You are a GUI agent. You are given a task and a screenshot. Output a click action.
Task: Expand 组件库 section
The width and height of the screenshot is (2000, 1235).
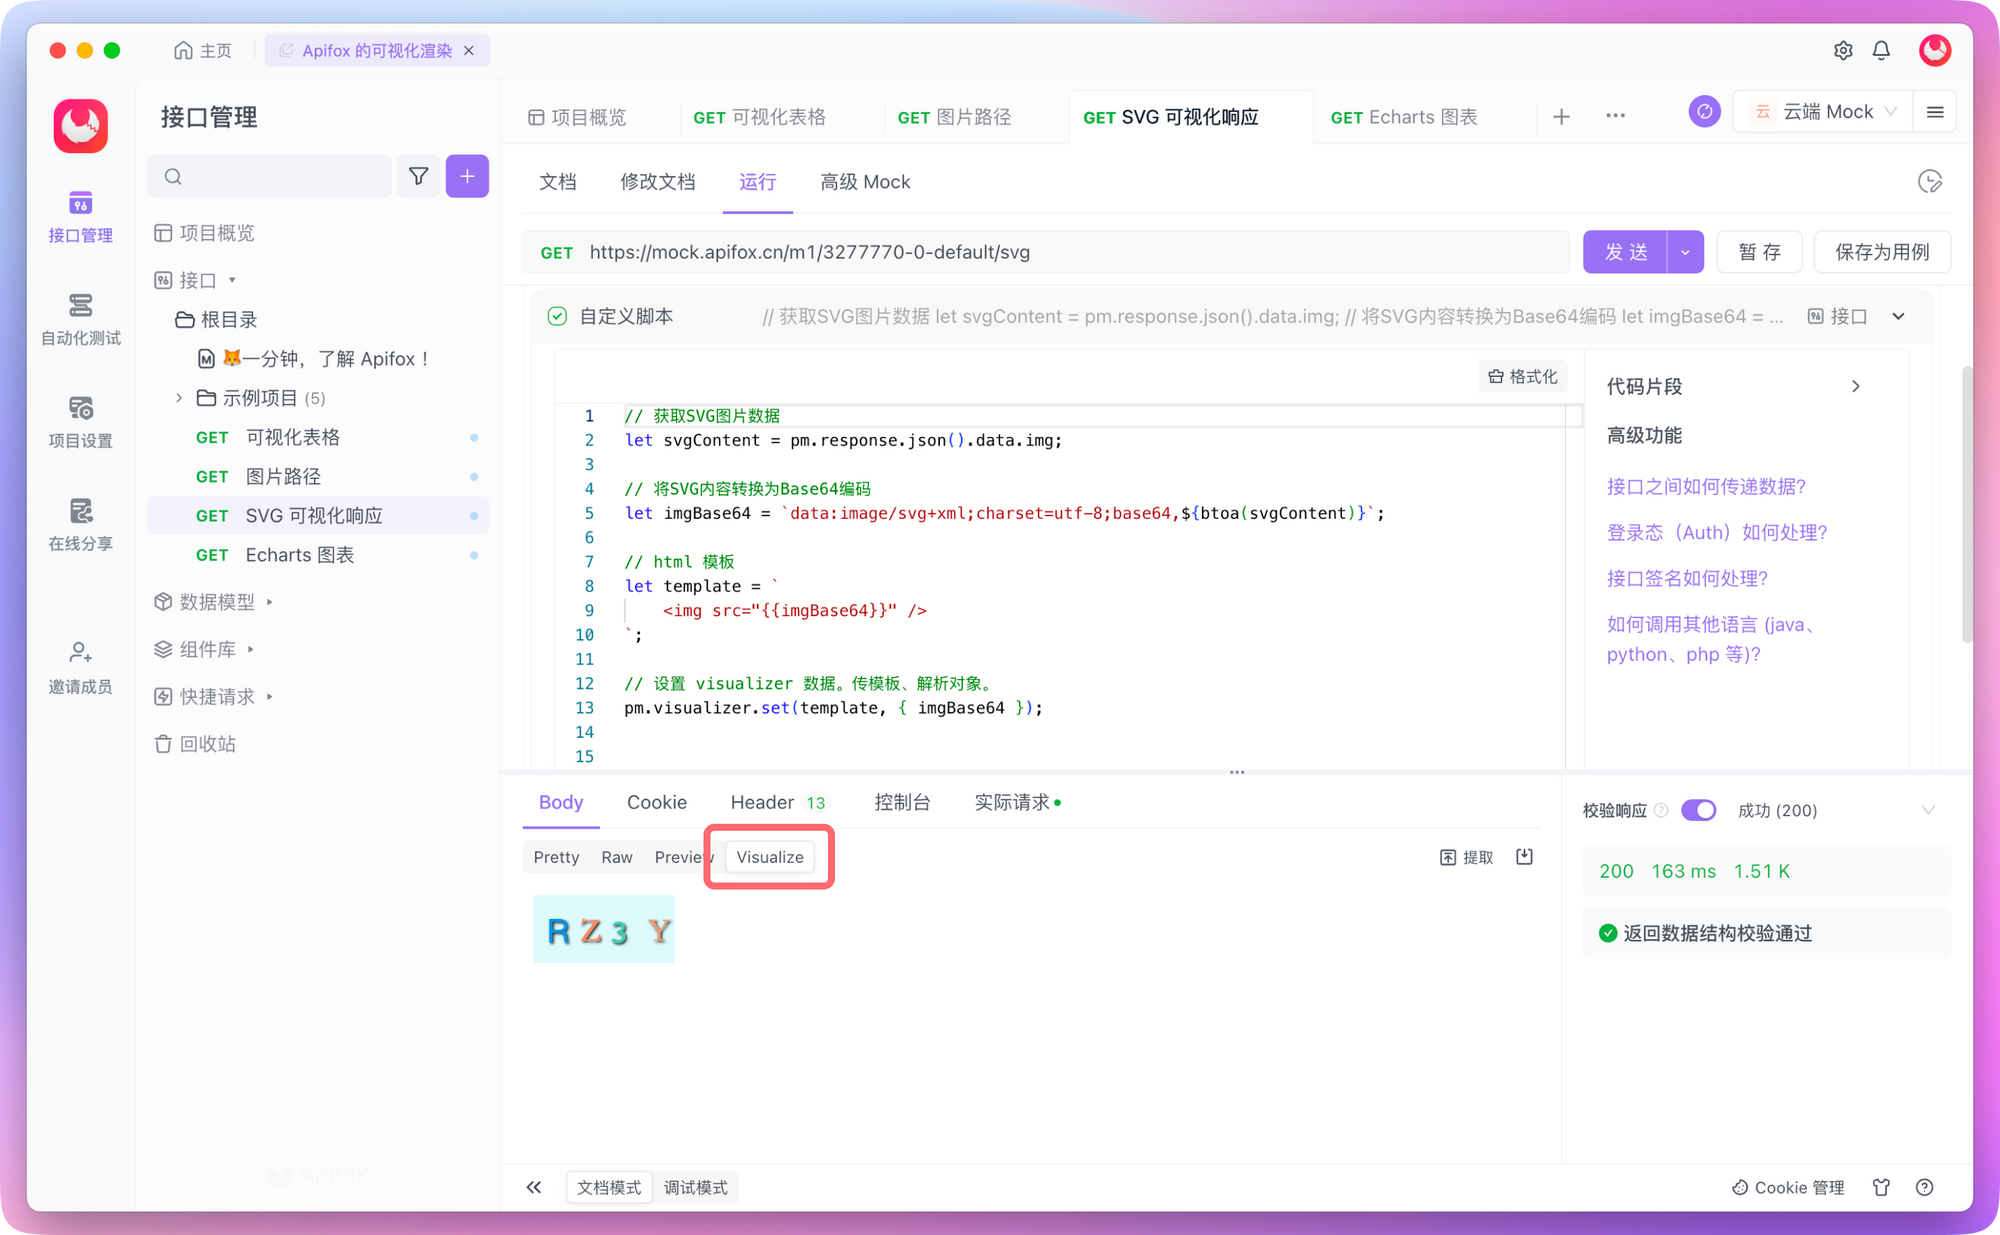(x=251, y=649)
